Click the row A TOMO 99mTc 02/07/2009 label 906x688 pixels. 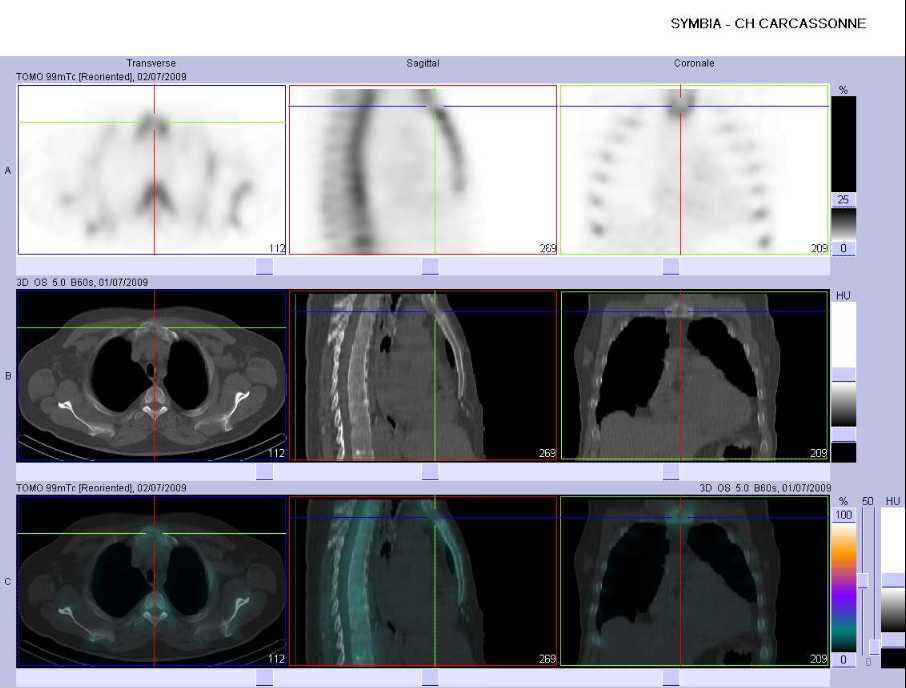coord(101,76)
